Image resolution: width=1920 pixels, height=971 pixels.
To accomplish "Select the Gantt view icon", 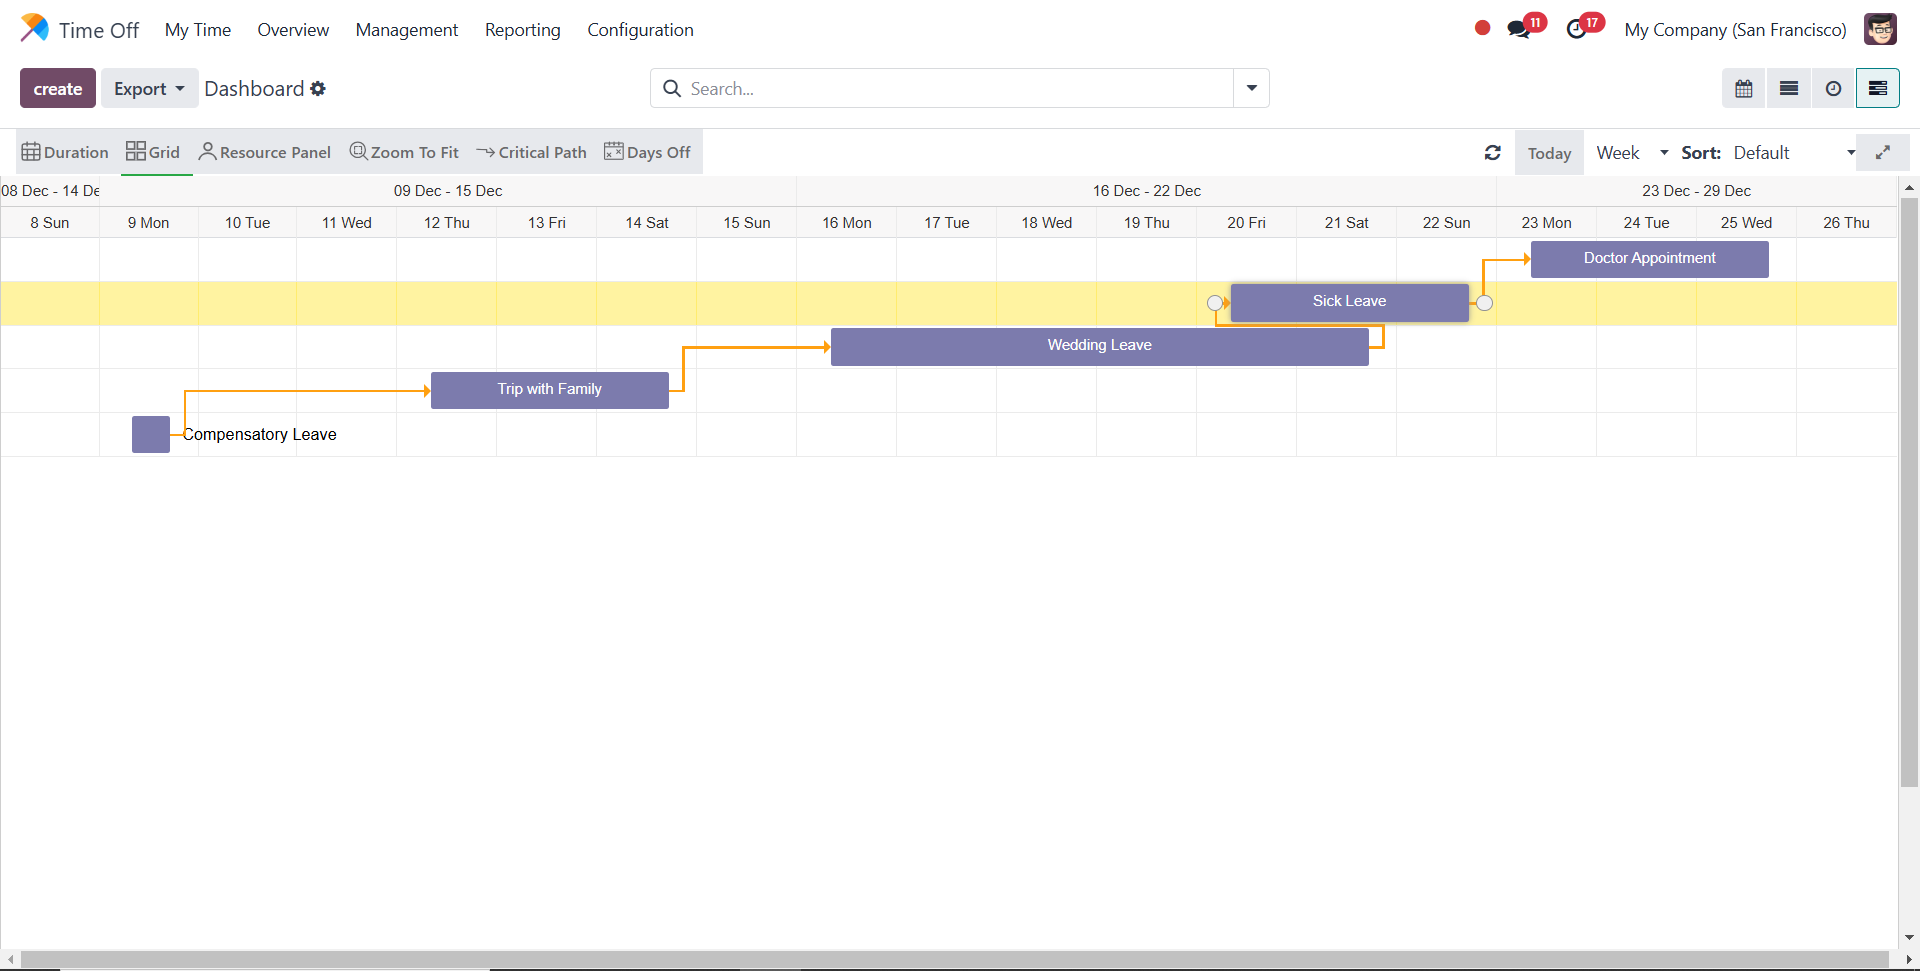I will pyautogui.click(x=1877, y=89).
